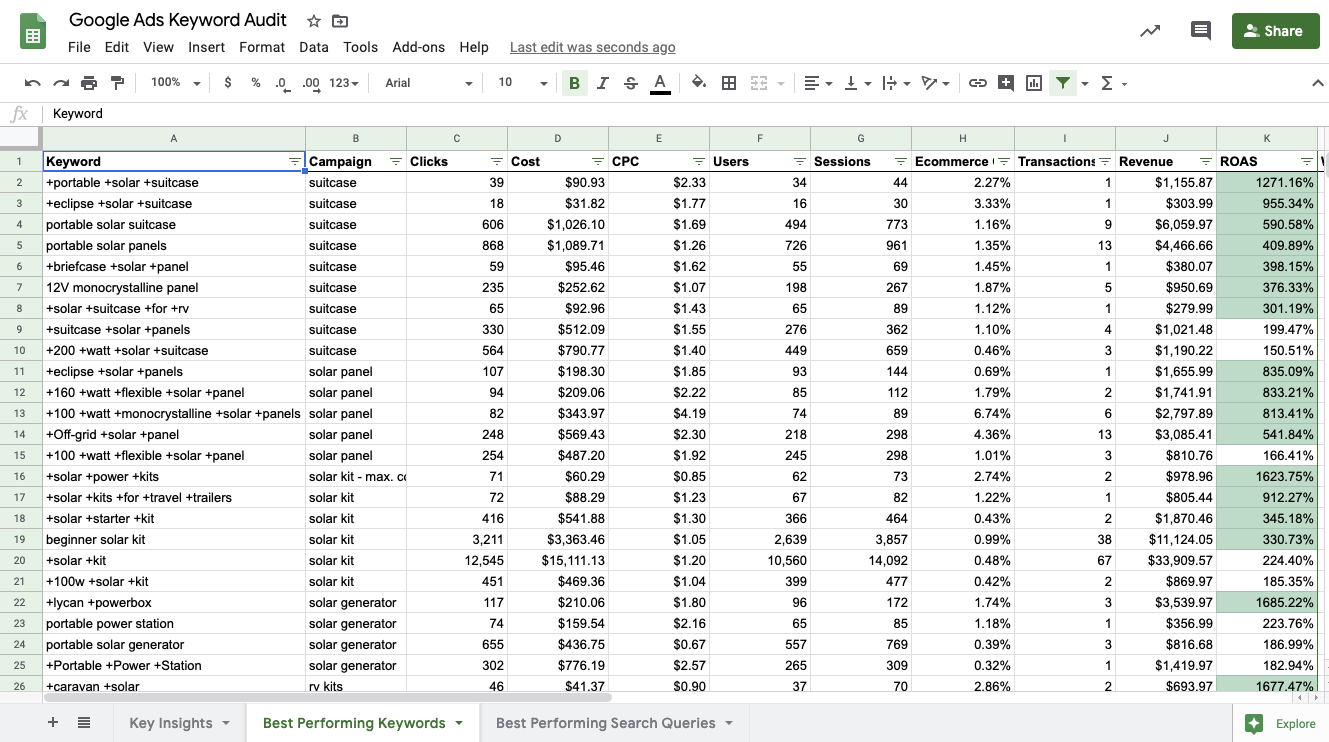Apply strikethrough formatting
This screenshot has width=1329, height=742.
(630, 83)
